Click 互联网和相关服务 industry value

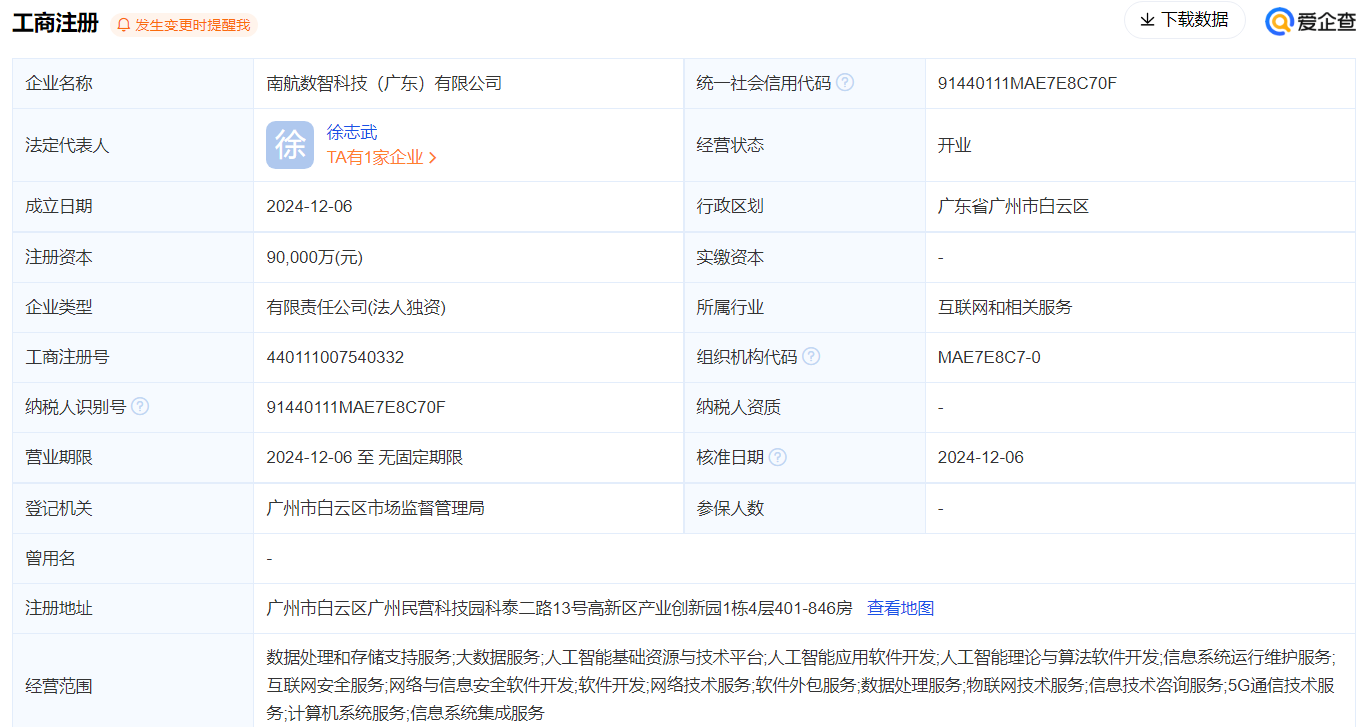(x=1005, y=307)
